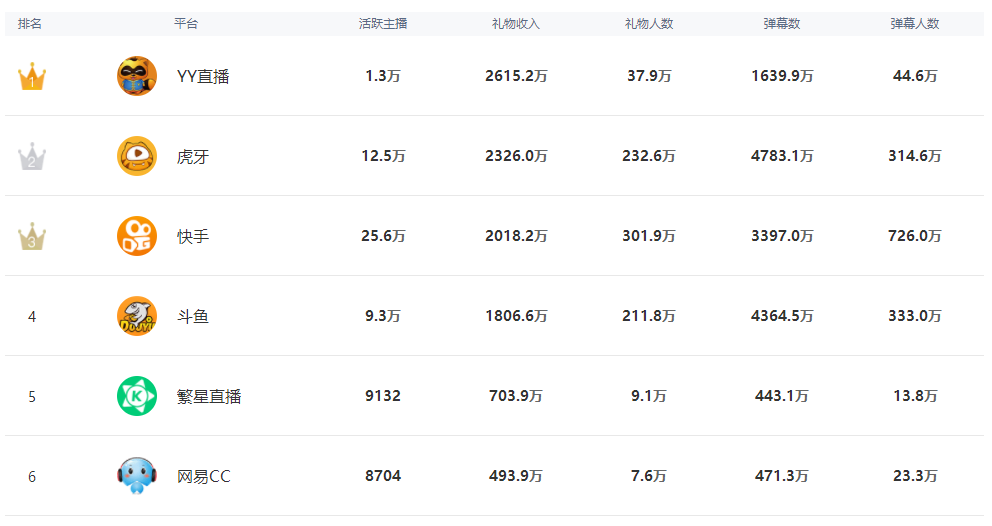Click the YY直播 platform logo
The height and width of the screenshot is (526, 992).
[137, 76]
